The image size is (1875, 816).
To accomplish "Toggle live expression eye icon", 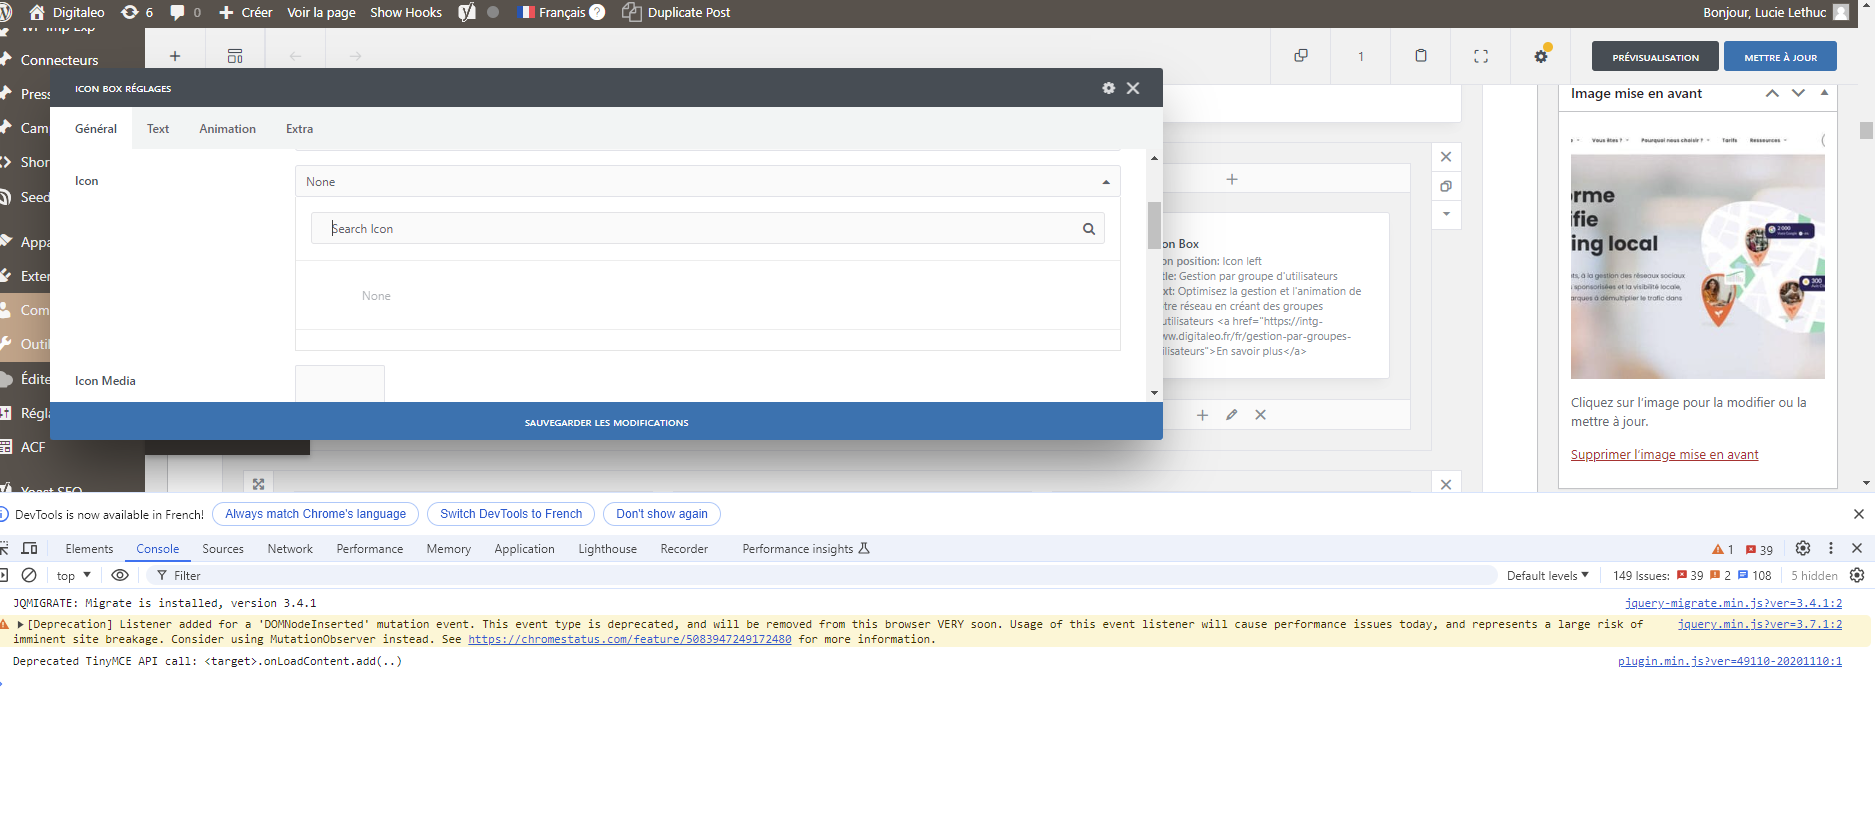I will click(120, 575).
